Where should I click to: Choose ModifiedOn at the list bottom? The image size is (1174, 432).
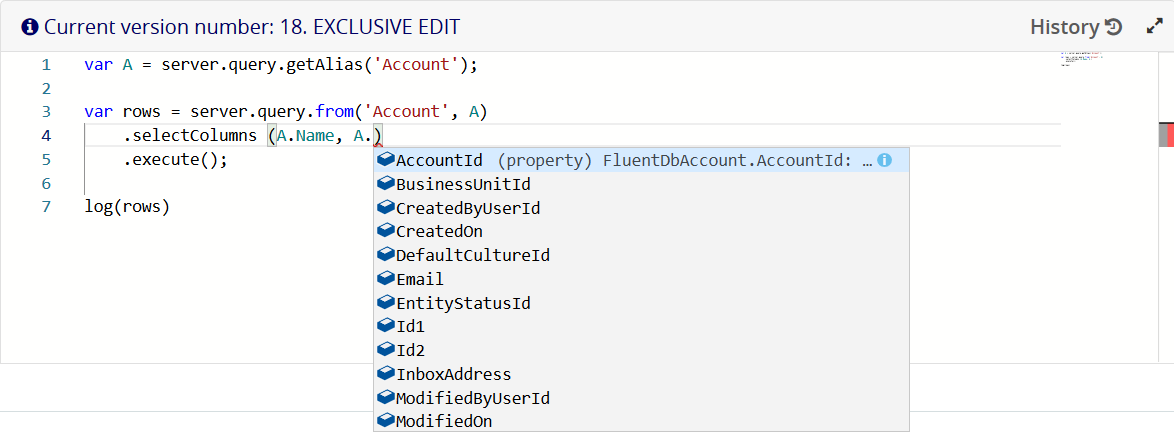(444, 421)
